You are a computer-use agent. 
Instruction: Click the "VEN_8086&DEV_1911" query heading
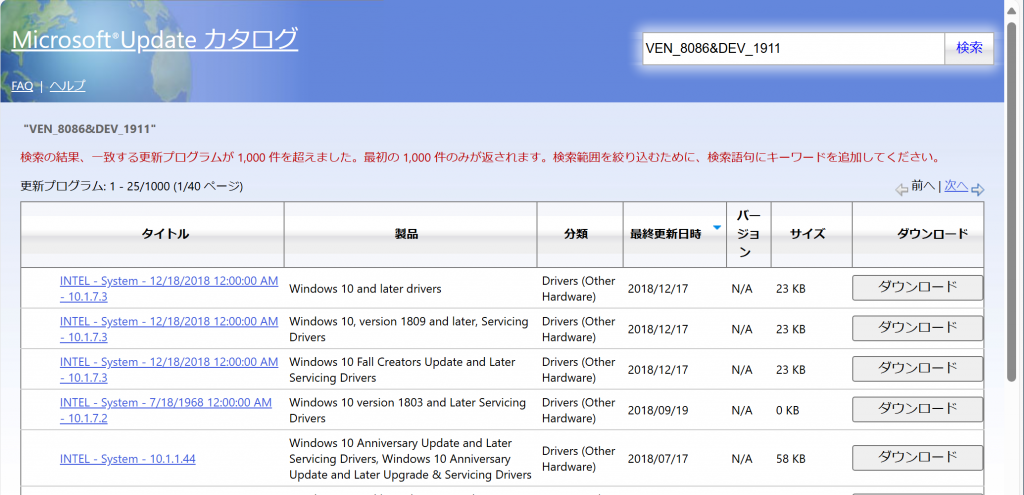89,129
